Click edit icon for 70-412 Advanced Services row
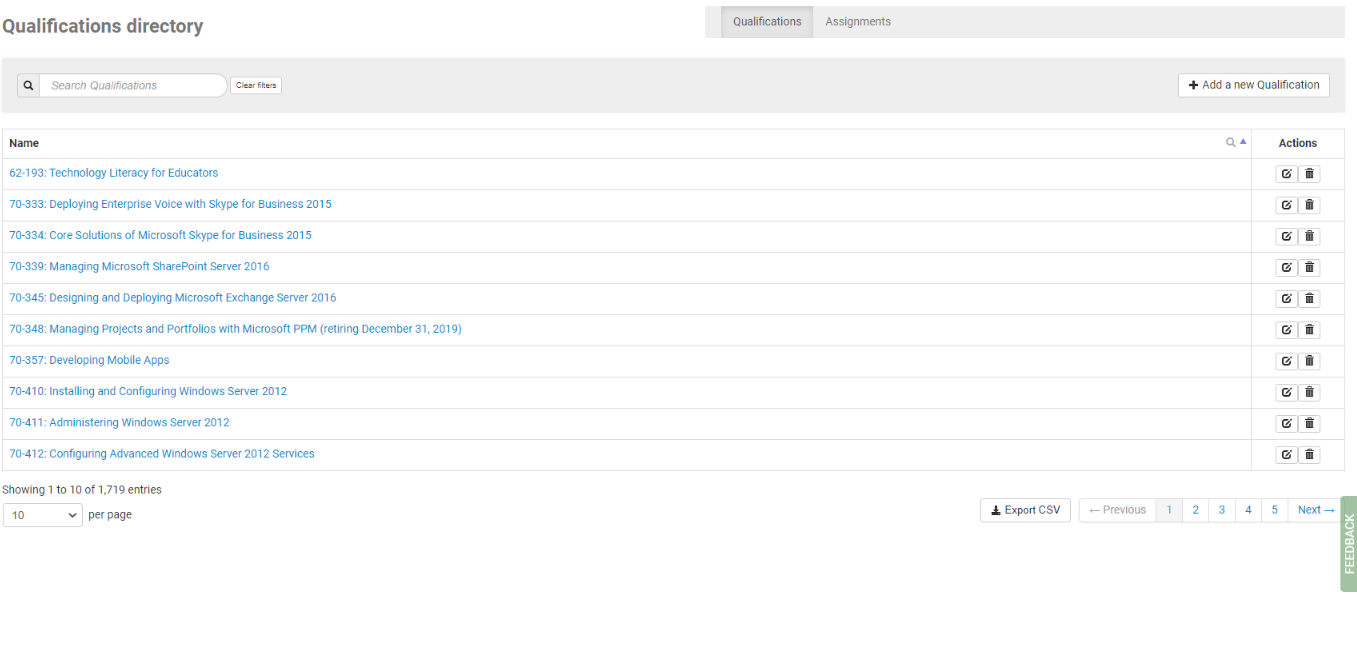 [1286, 455]
